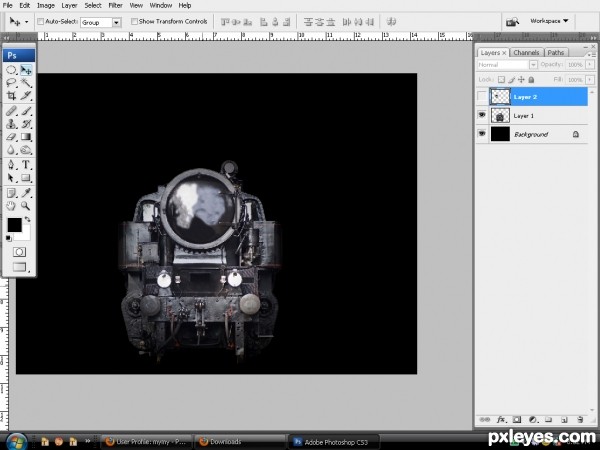Switch to the Channels tab

click(526, 52)
